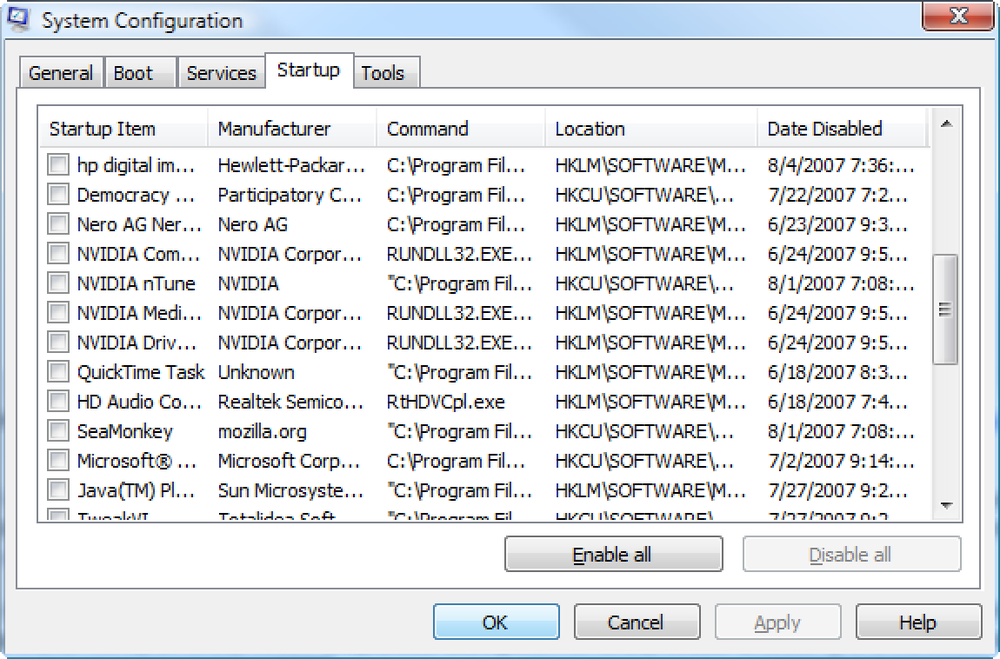This screenshot has height=659, width=1000.
Task: Select the Participatory C... manufacturer cell
Action: coord(290,195)
